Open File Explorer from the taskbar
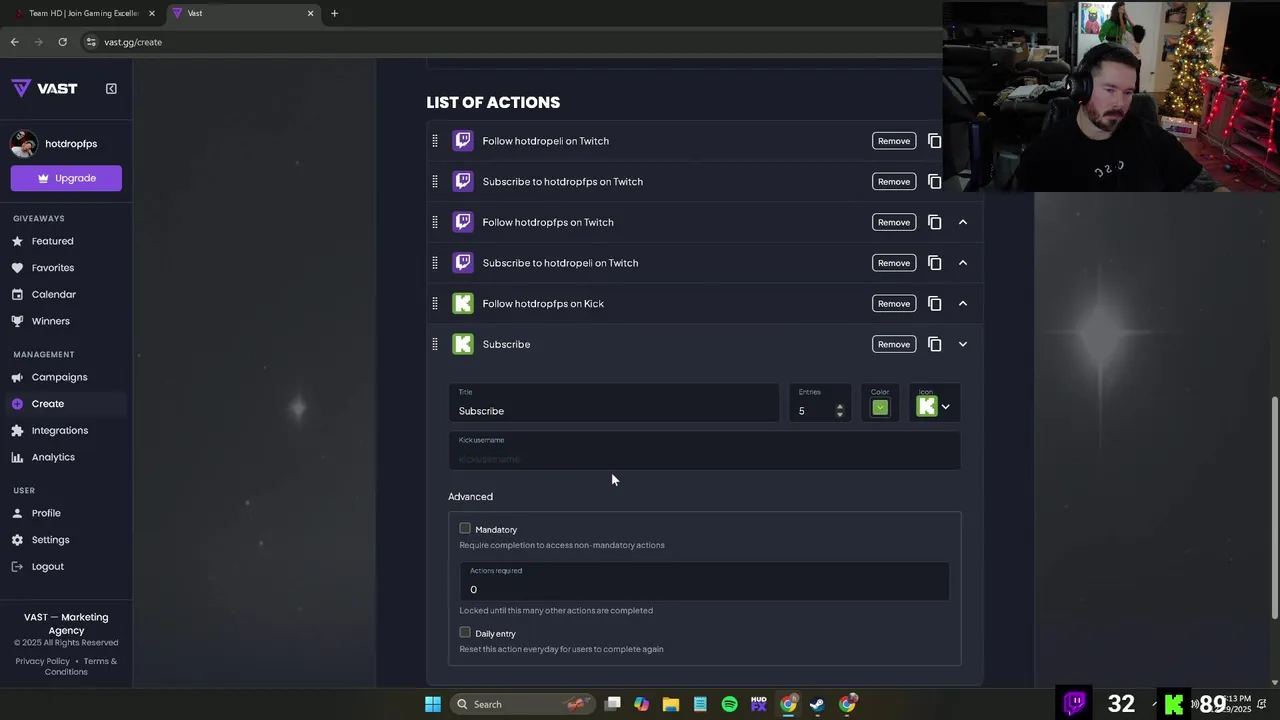 click(x=671, y=704)
